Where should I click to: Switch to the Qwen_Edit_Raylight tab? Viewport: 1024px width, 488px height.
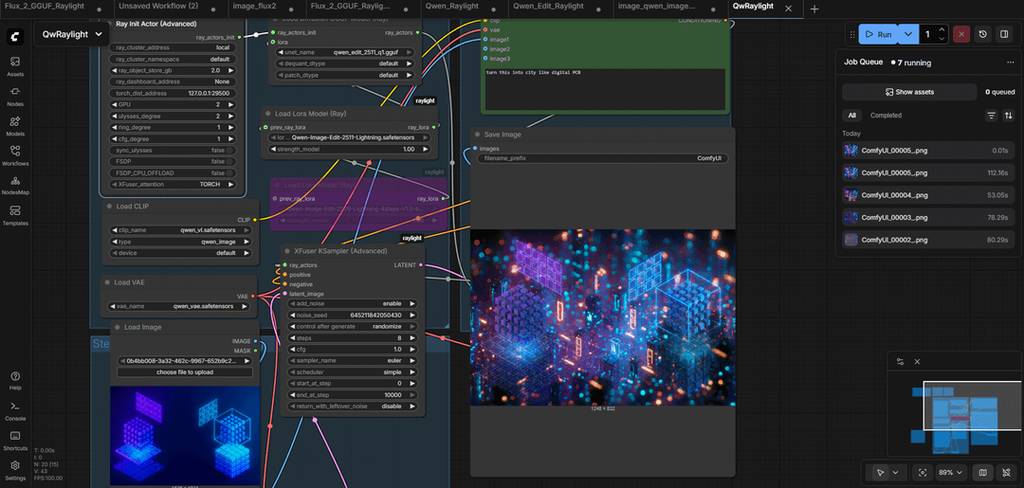[548, 7]
